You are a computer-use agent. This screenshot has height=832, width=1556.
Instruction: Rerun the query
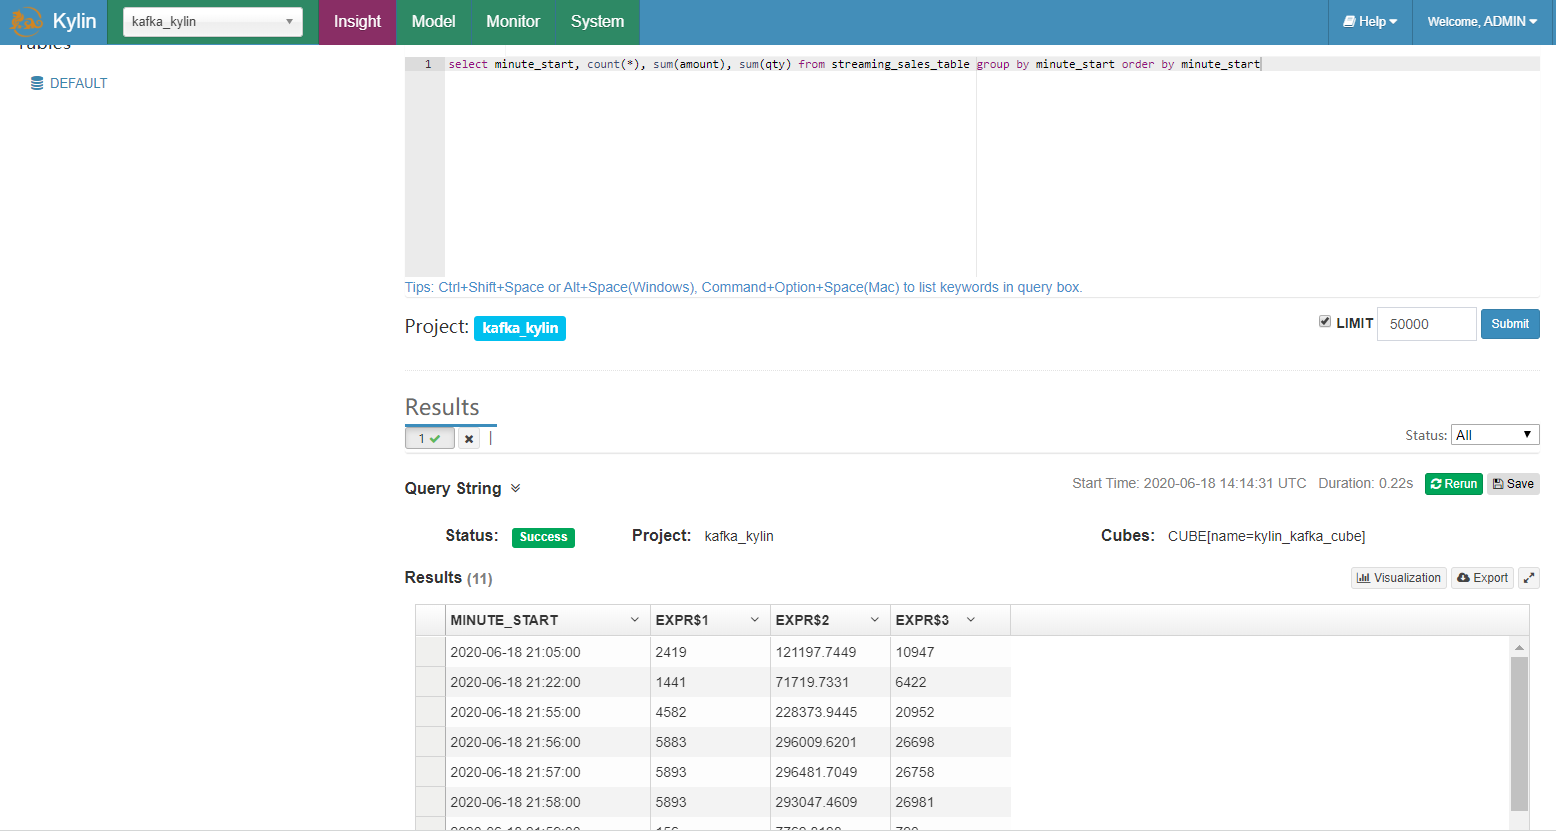tap(1454, 484)
